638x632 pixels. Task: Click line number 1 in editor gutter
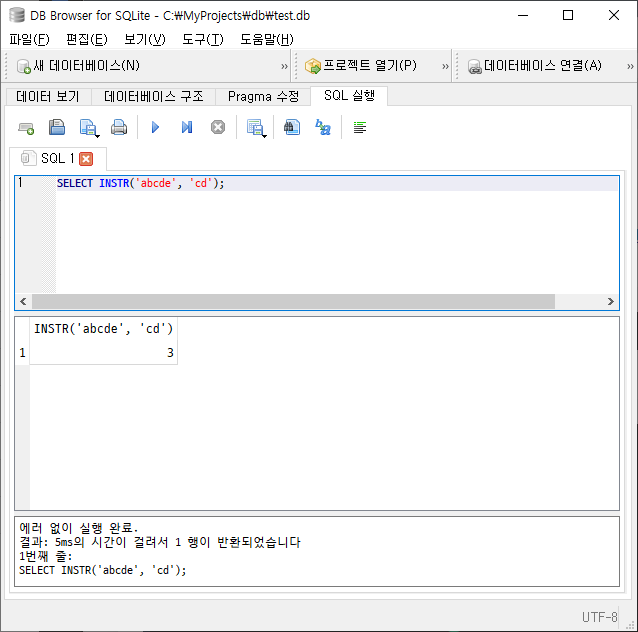[20, 183]
